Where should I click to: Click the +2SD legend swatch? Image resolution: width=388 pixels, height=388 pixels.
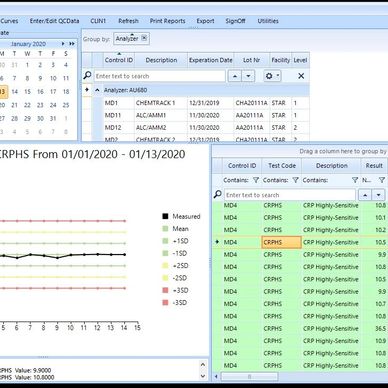165,266
